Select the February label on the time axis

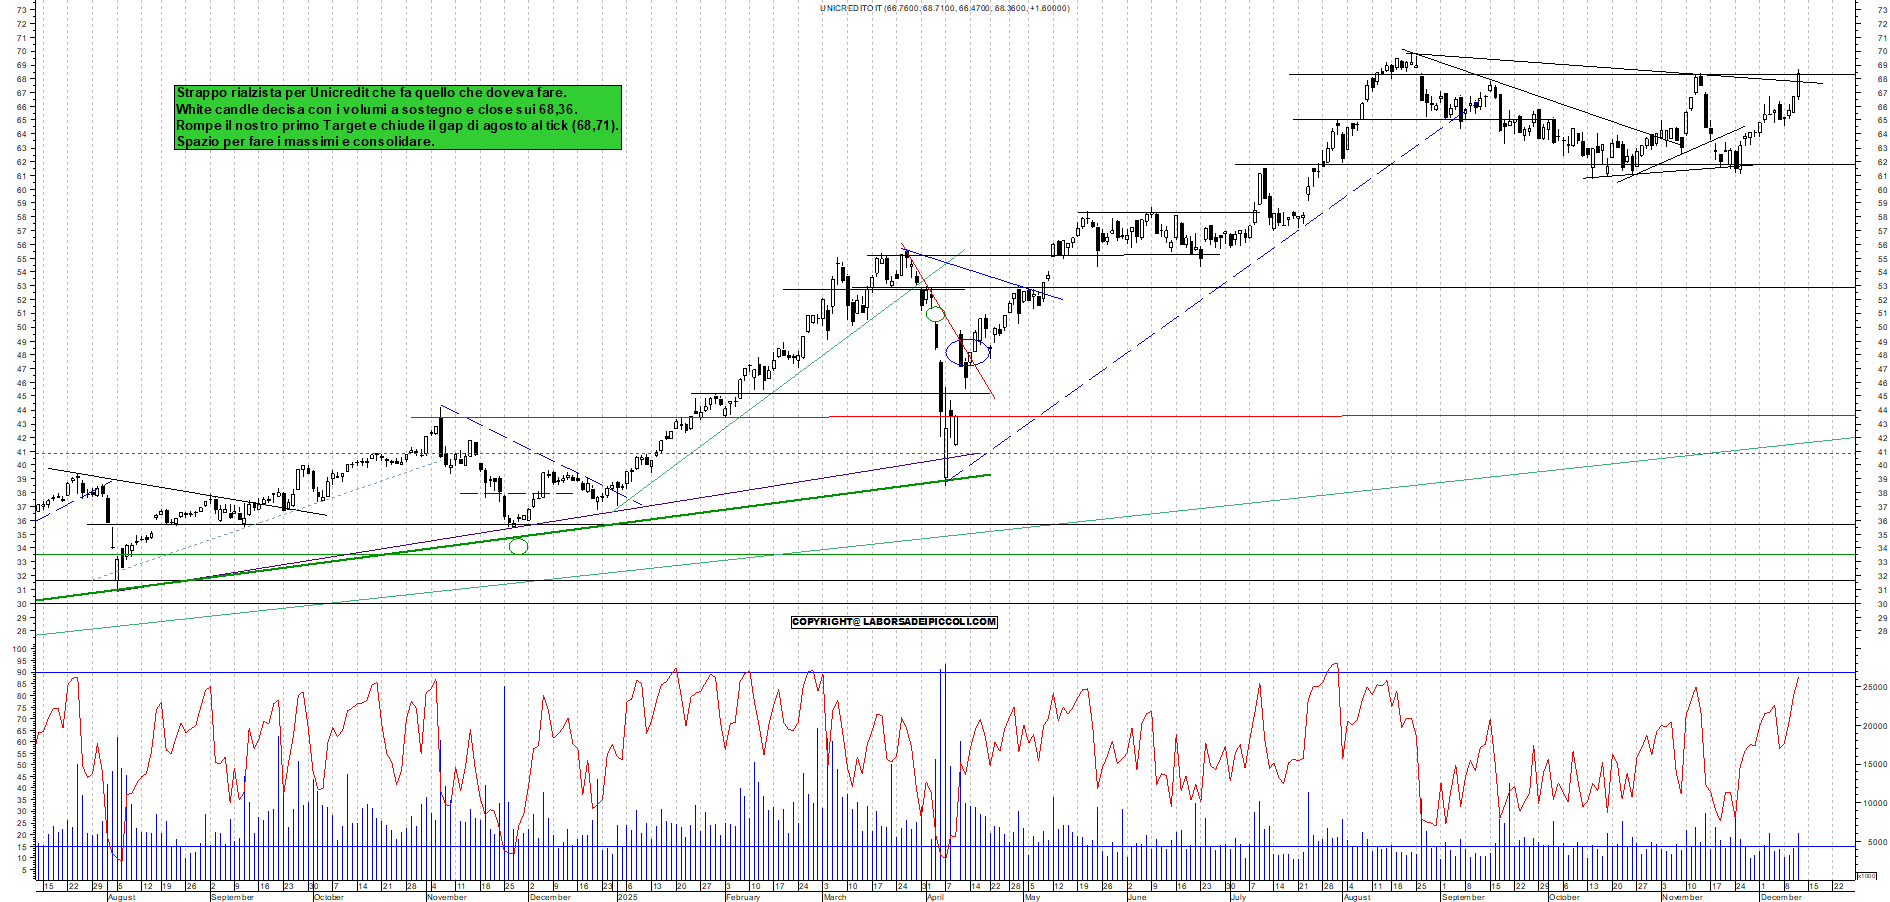(x=742, y=897)
